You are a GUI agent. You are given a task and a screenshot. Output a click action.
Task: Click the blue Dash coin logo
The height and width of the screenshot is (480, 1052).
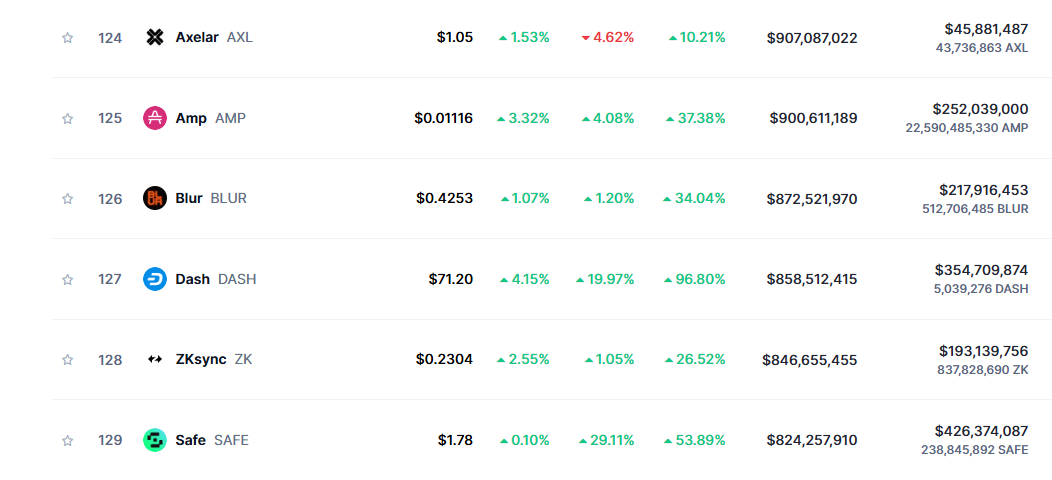pyautogui.click(x=155, y=279)
